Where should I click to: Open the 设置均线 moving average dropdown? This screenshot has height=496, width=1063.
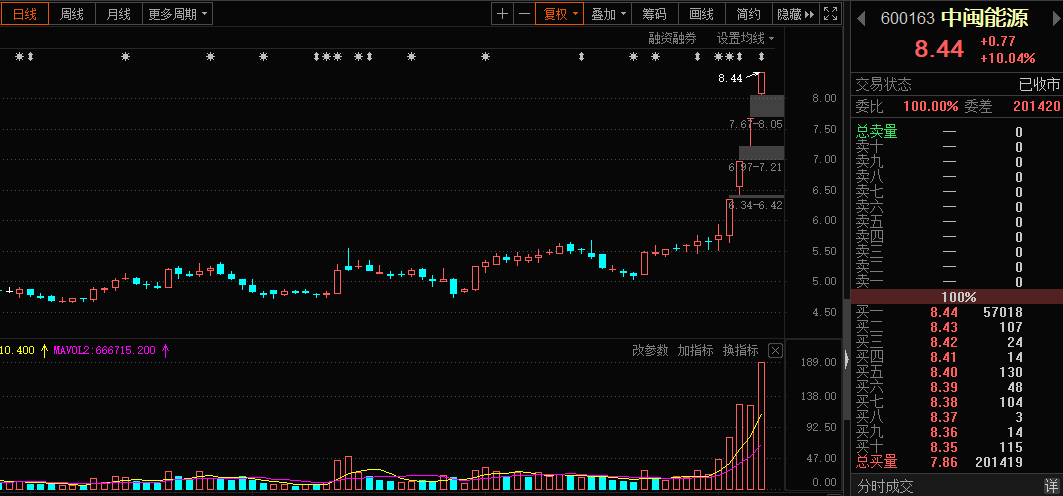(x=745, y=38)
